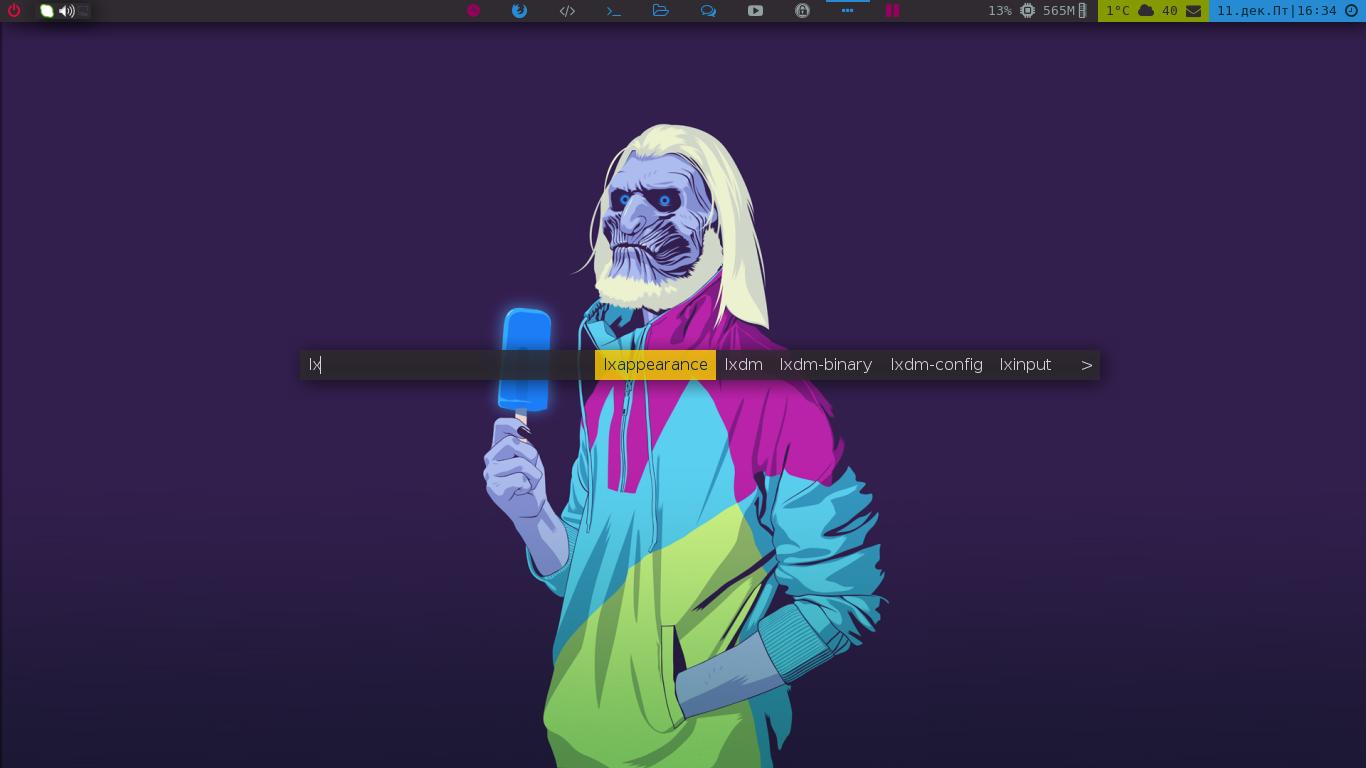Switch to the video player workspace icon
The height and width of the screenshot is (768, 1366).
755,11
